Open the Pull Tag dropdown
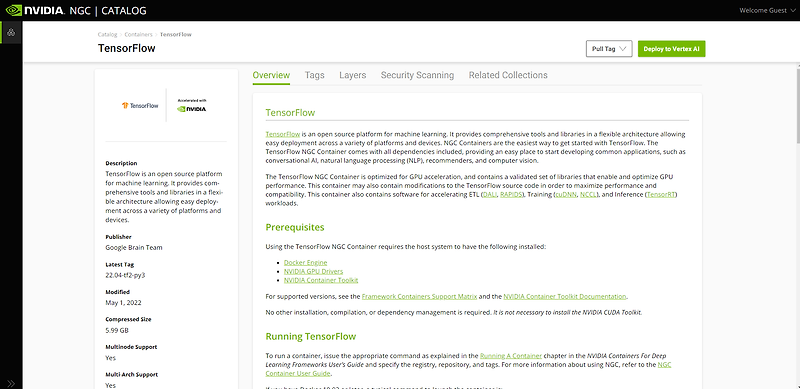This screenshot has width=800, height=389. 609,49
